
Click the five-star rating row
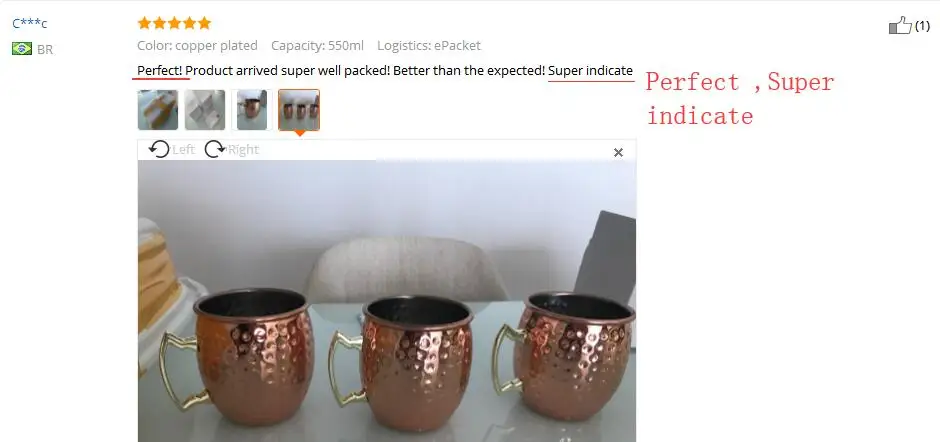pyautogui.click(x=174, y=23)
